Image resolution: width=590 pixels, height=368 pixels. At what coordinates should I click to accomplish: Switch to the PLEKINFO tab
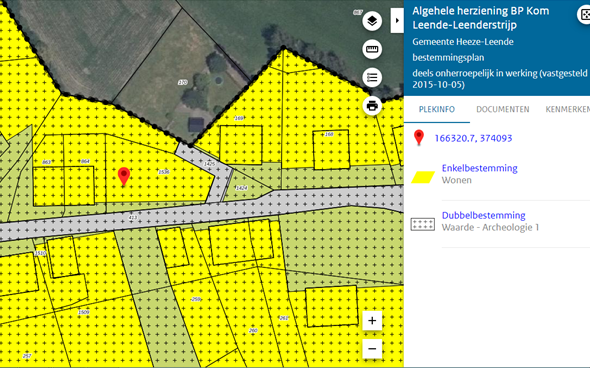point(436,109)
